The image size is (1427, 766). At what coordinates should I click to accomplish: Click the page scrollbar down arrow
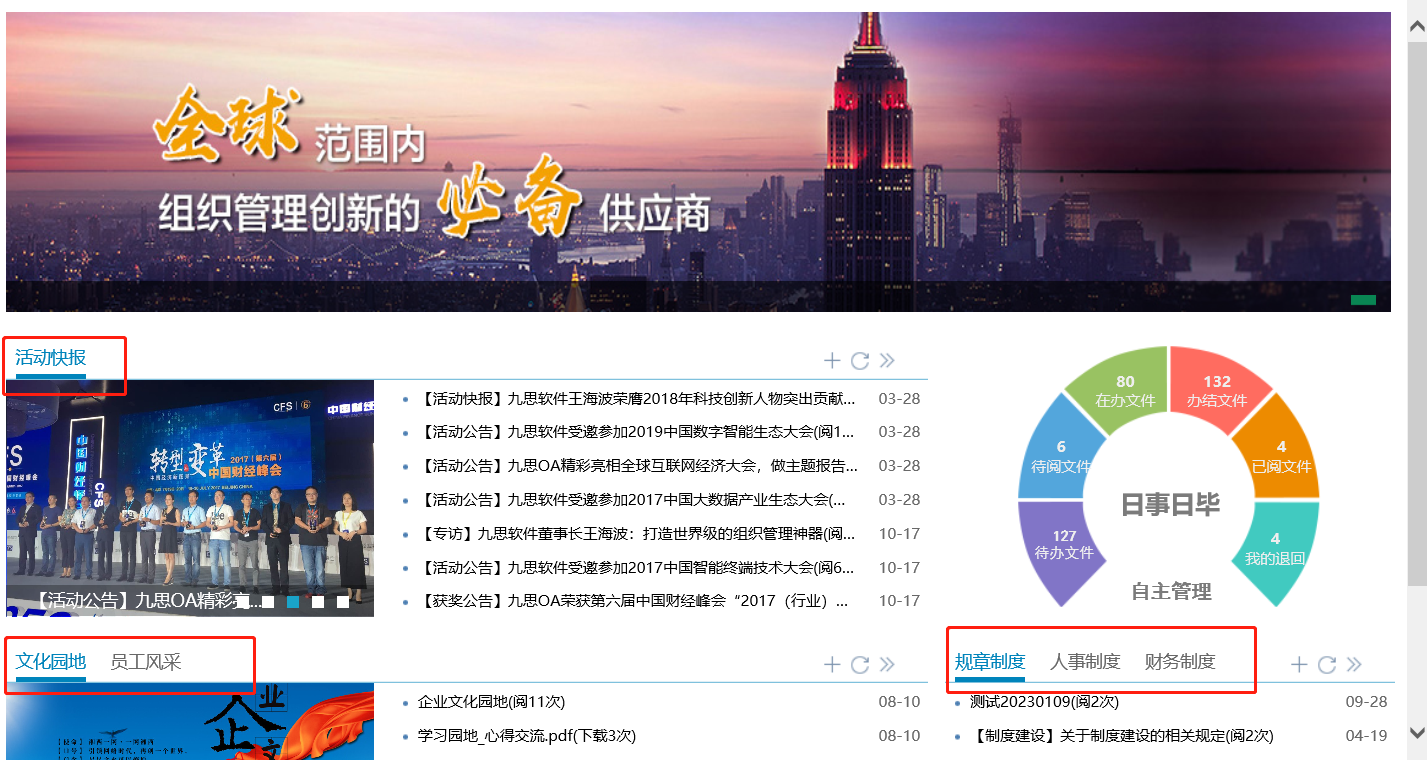[x=1417, y=732]
